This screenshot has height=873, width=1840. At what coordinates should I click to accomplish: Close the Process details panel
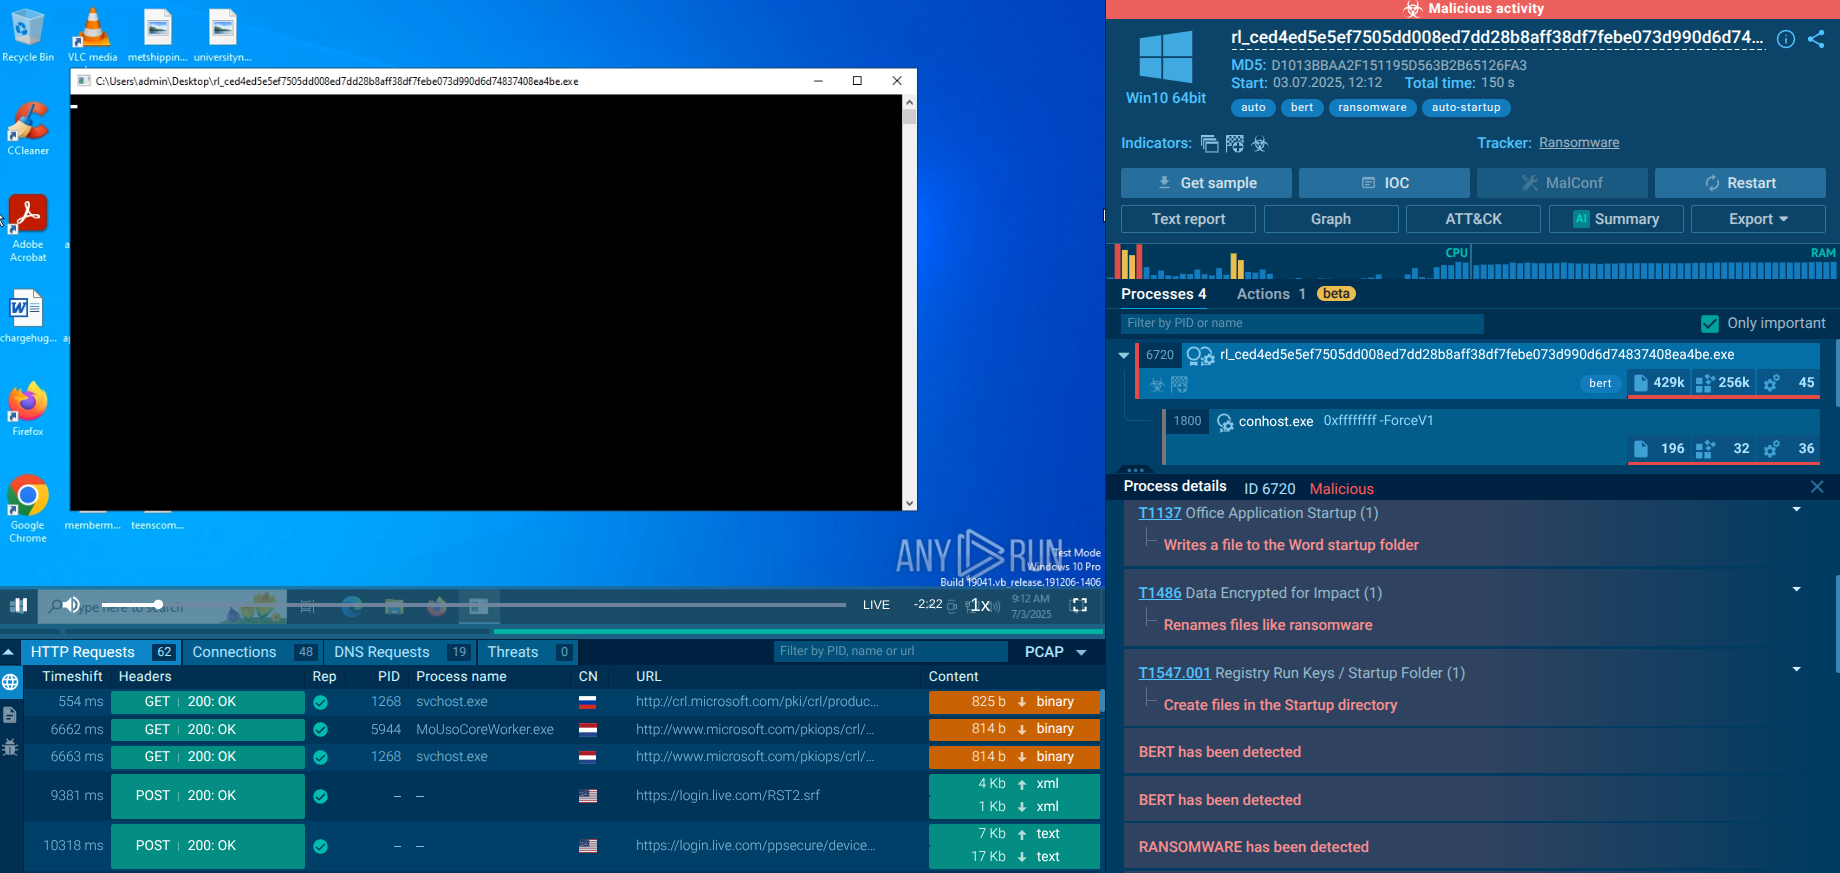[x=1817, y=487]
